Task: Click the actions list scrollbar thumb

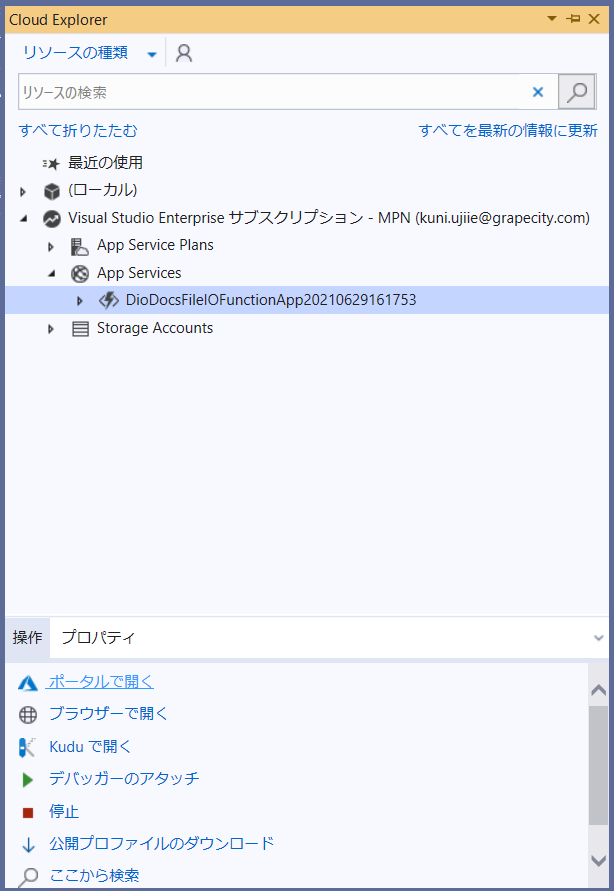Action: (598, 765)
